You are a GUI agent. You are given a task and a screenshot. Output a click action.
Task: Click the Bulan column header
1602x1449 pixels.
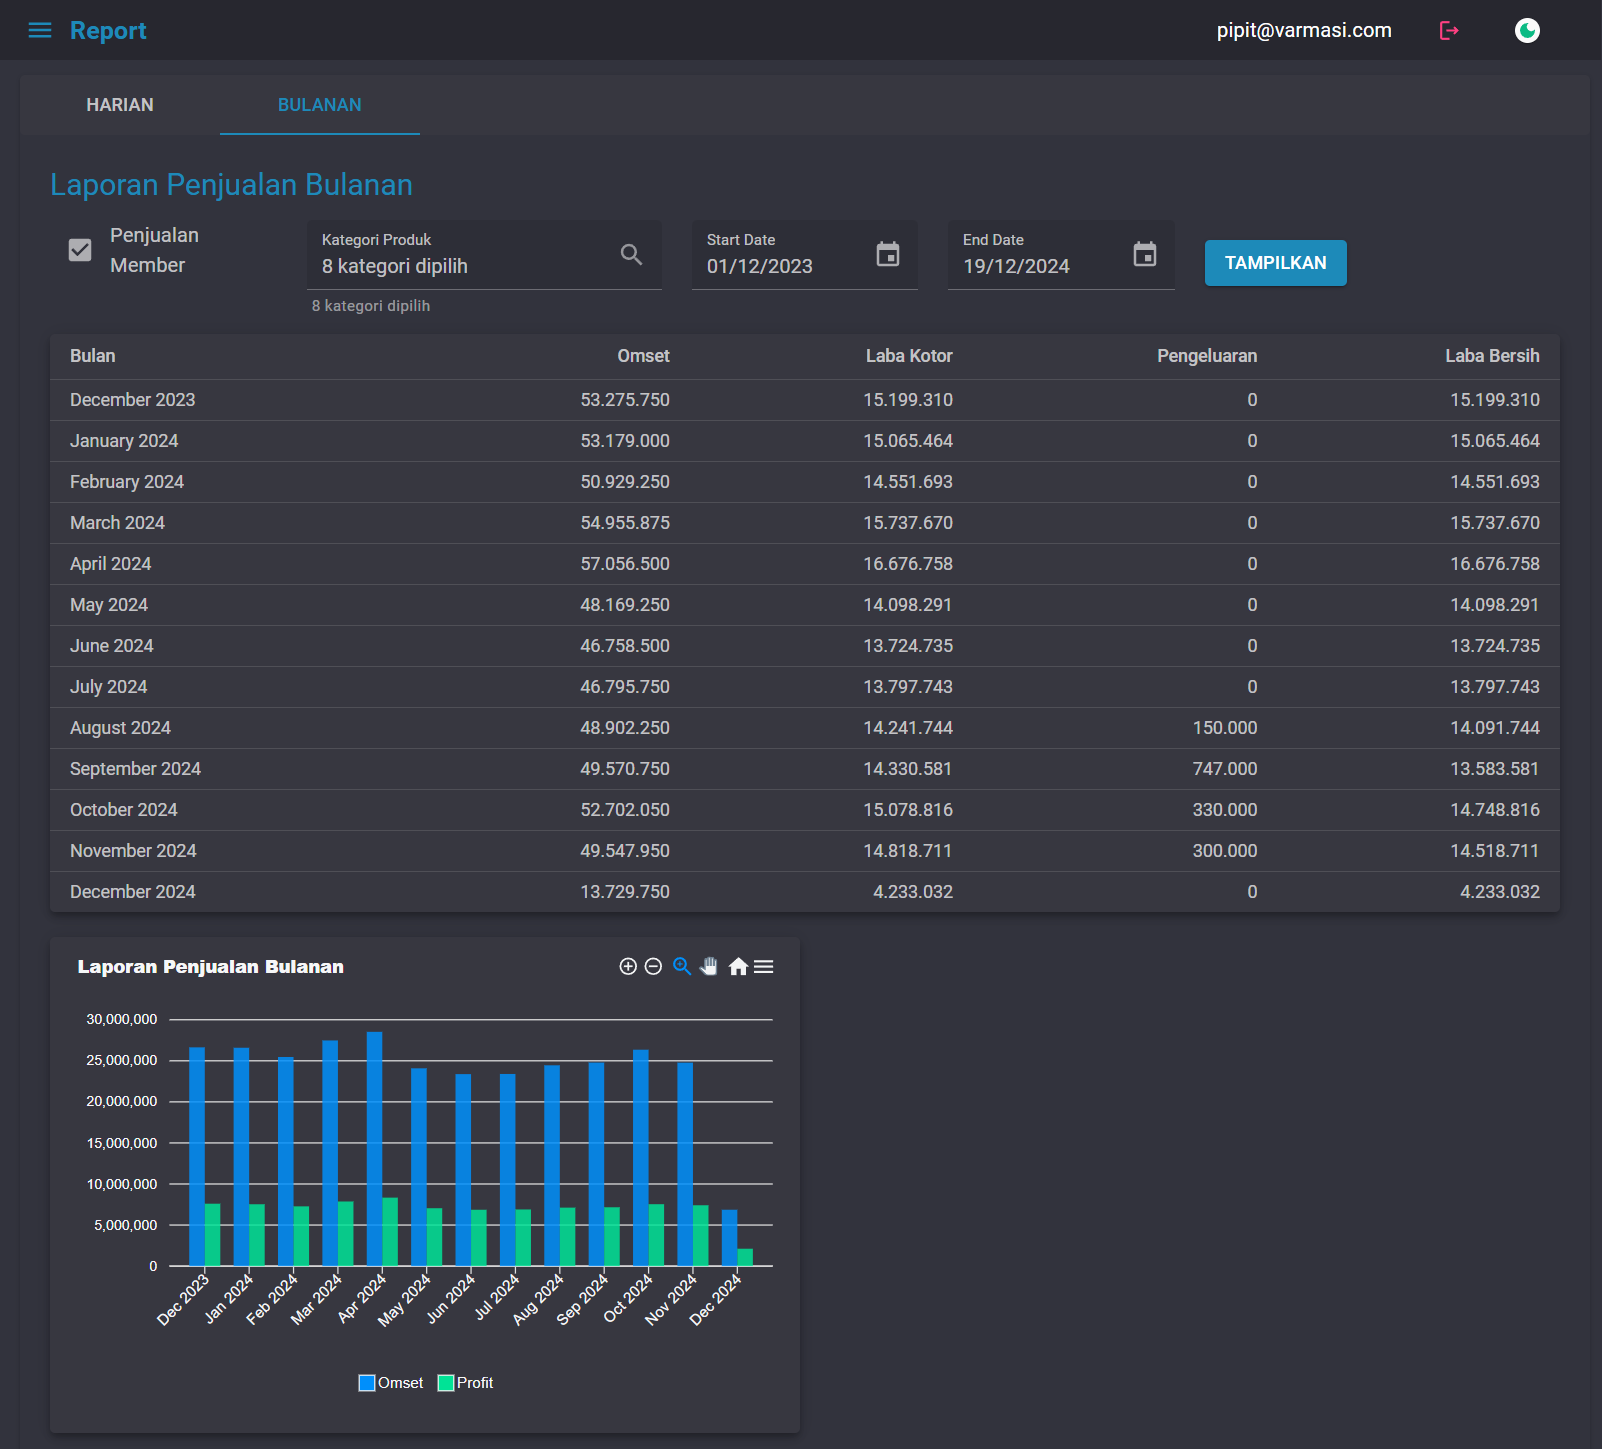tap(93, 356)
